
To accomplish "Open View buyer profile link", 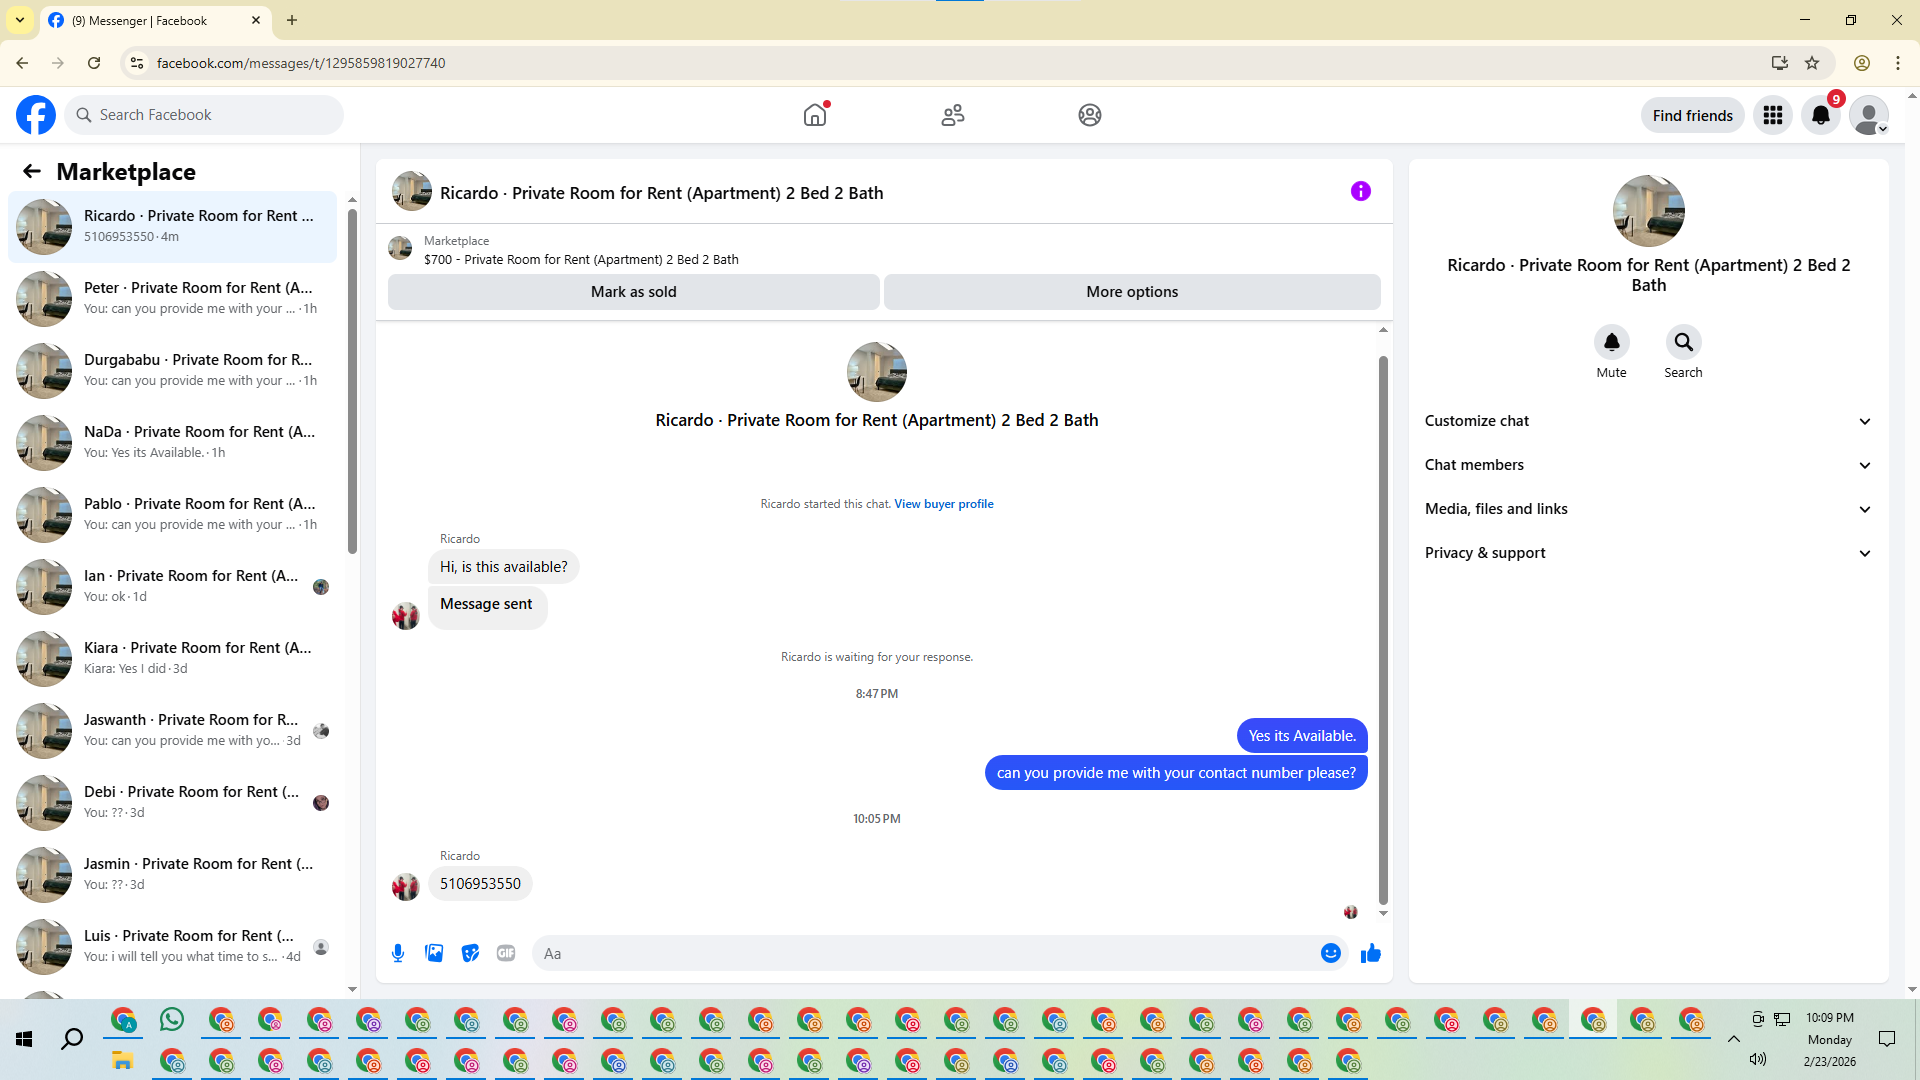I will point(943,504).
